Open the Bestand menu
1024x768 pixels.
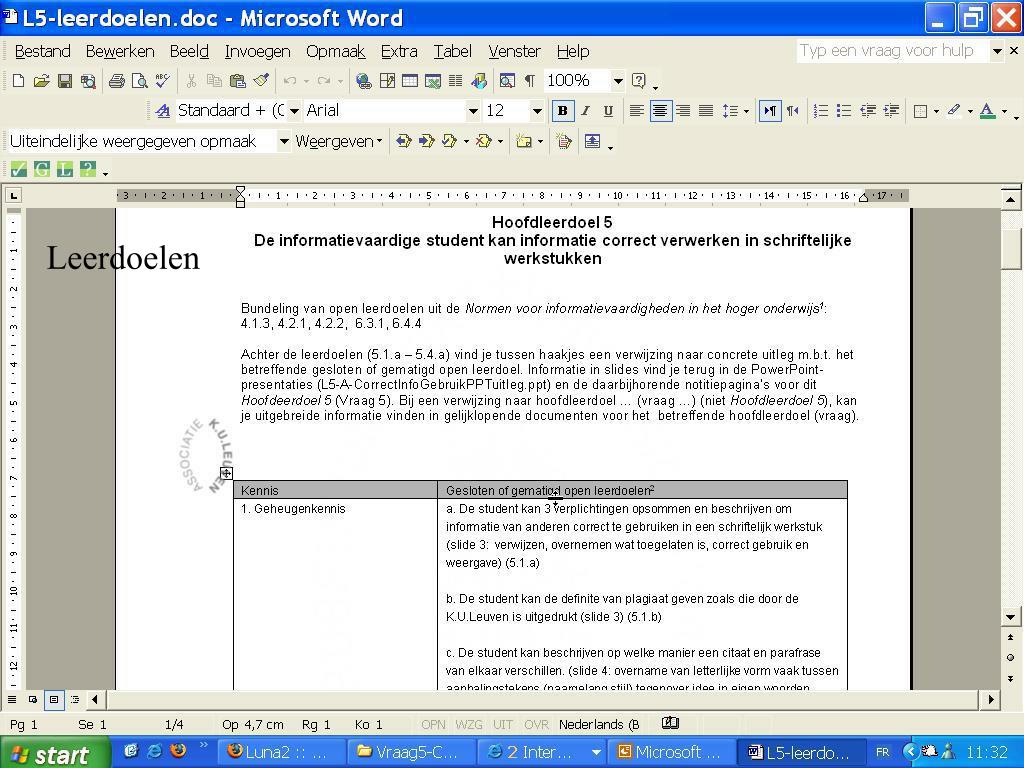click(x=42, y=51)
